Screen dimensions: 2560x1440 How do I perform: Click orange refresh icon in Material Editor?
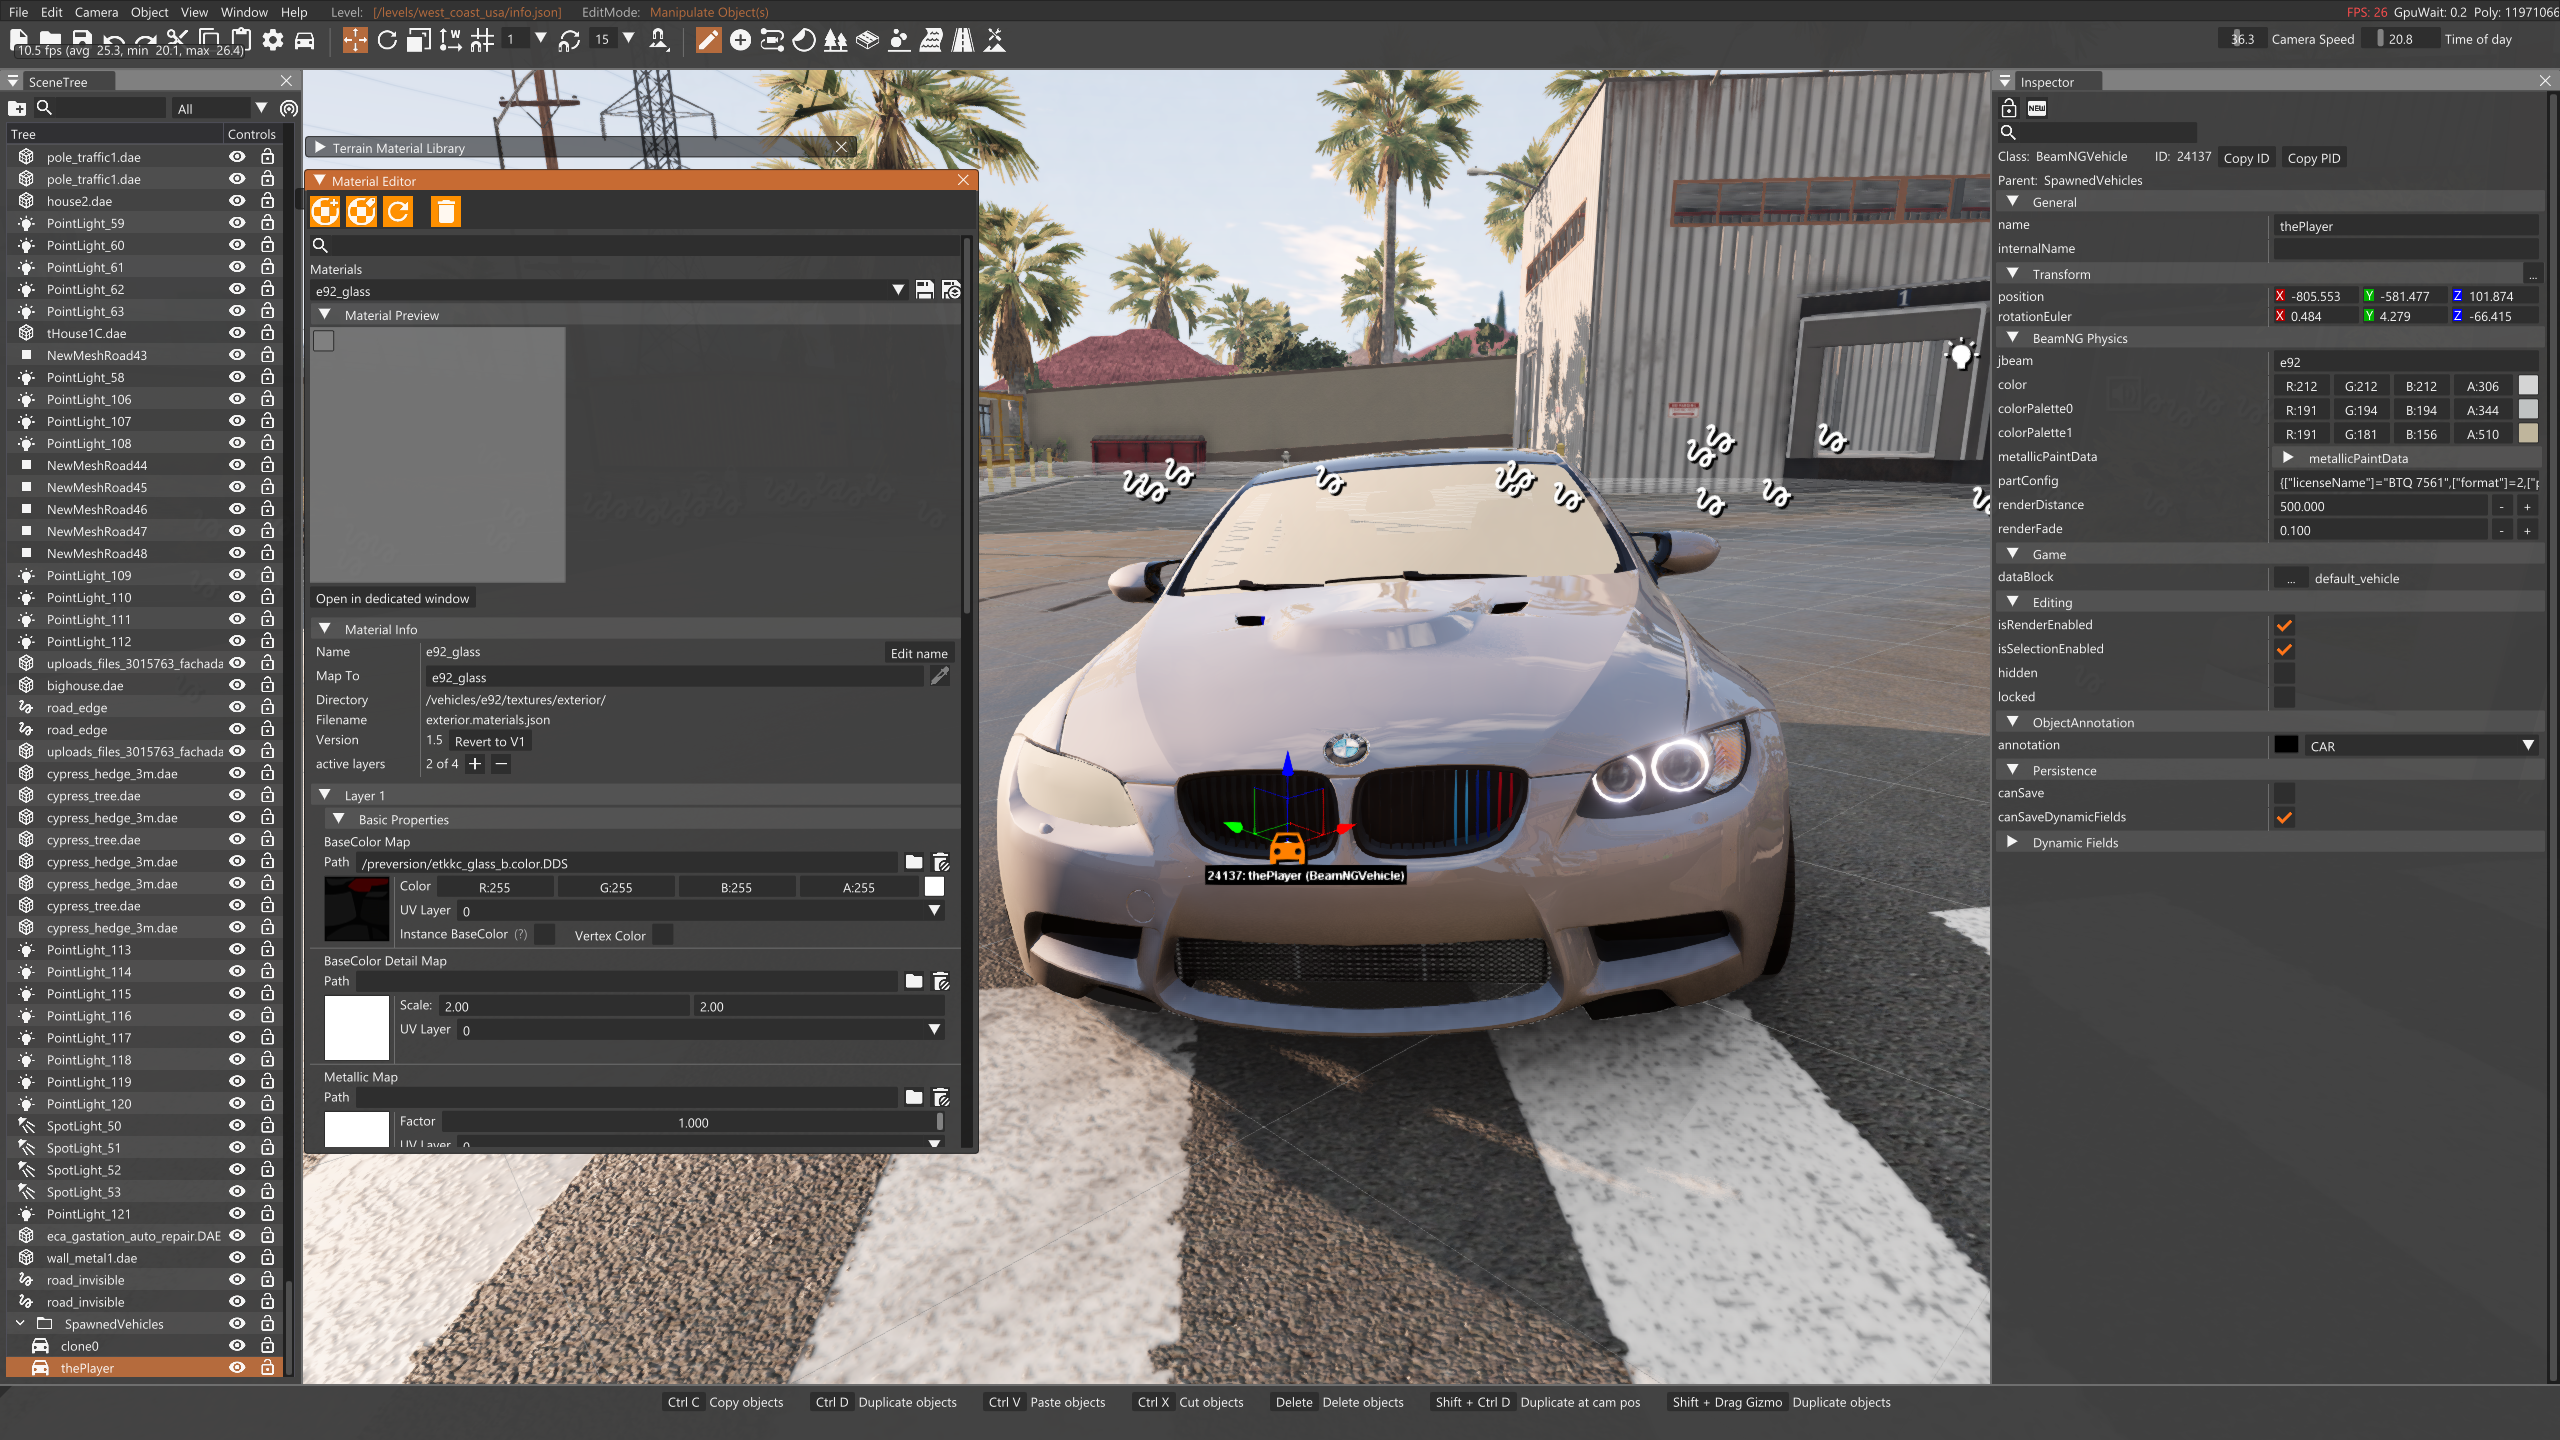pyautogui.click(x=398, y=211)
